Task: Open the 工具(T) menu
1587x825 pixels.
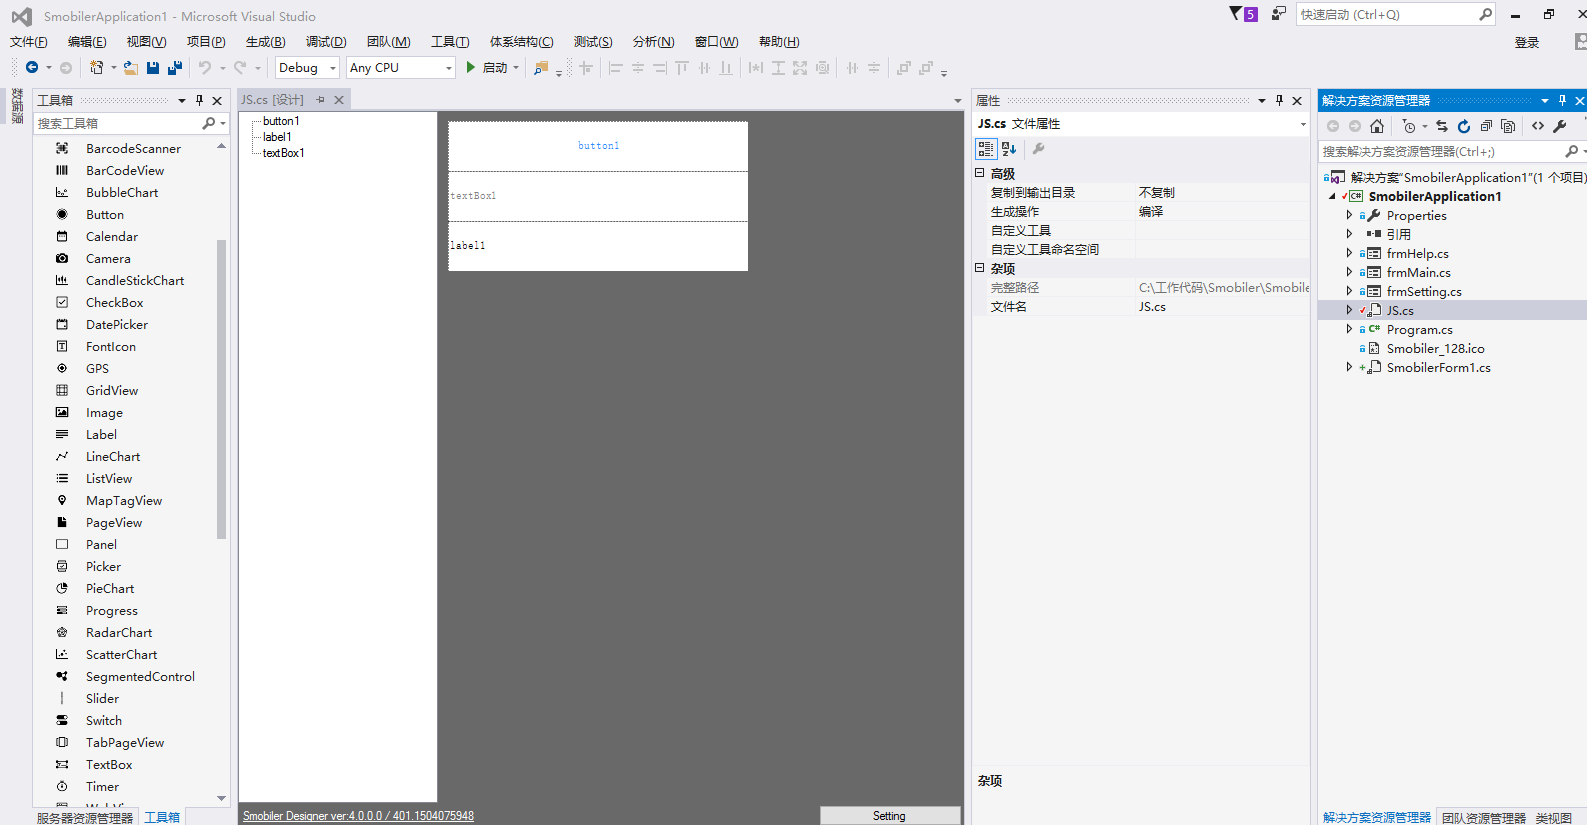Action: [450, 42]
